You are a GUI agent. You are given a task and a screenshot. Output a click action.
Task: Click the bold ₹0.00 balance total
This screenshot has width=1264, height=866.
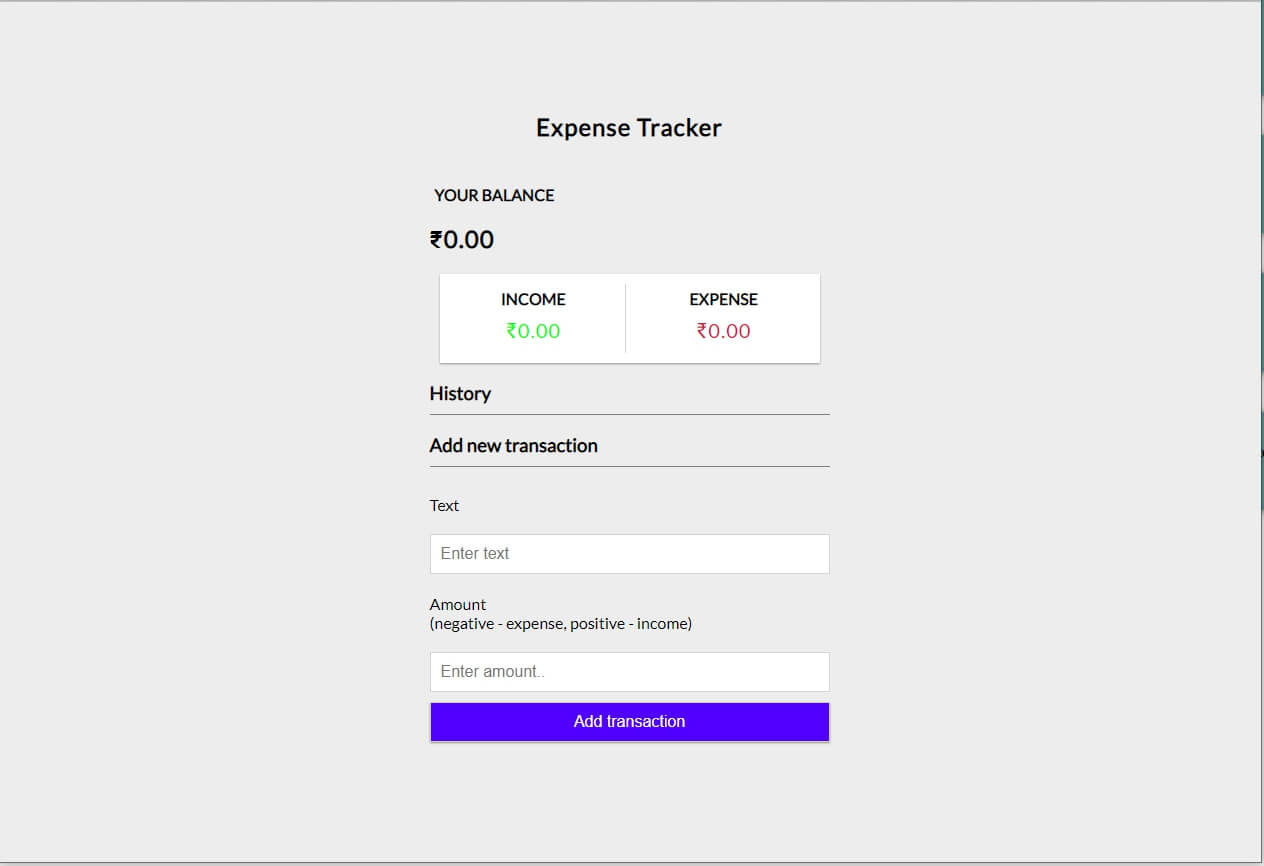(462, 240)
